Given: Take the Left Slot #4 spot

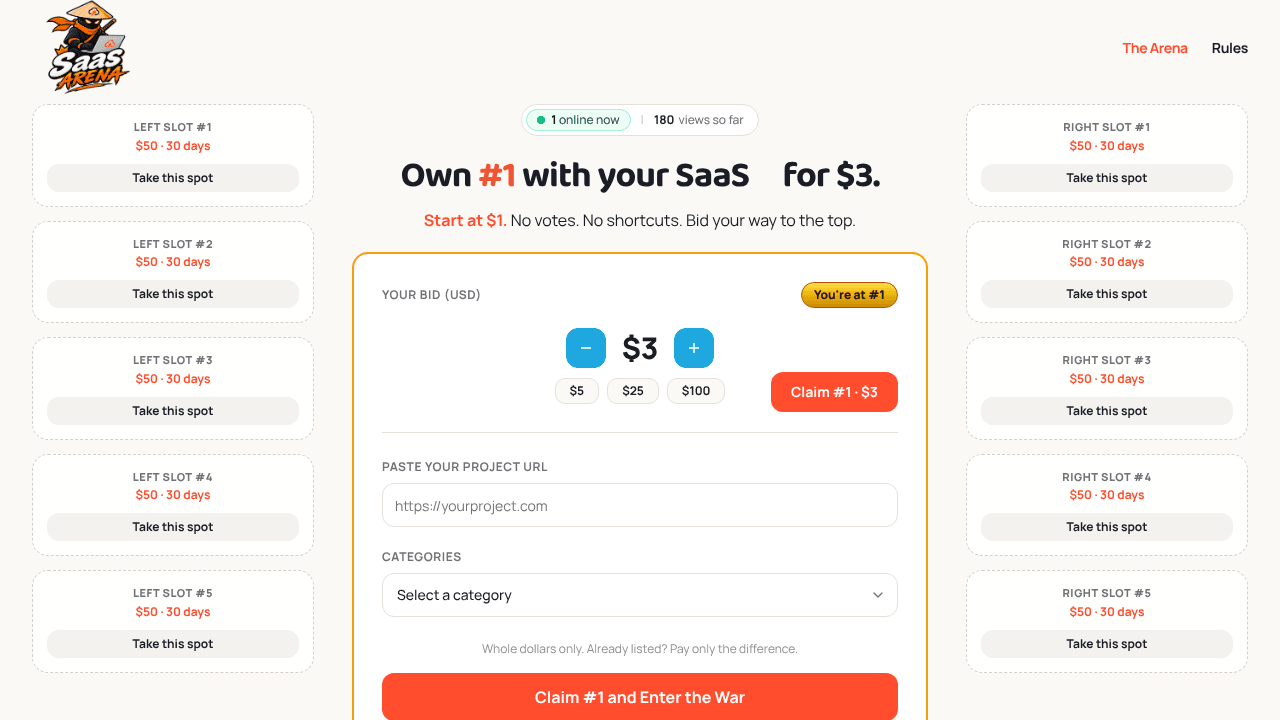Looking at the screenshot, I should 173,527.
